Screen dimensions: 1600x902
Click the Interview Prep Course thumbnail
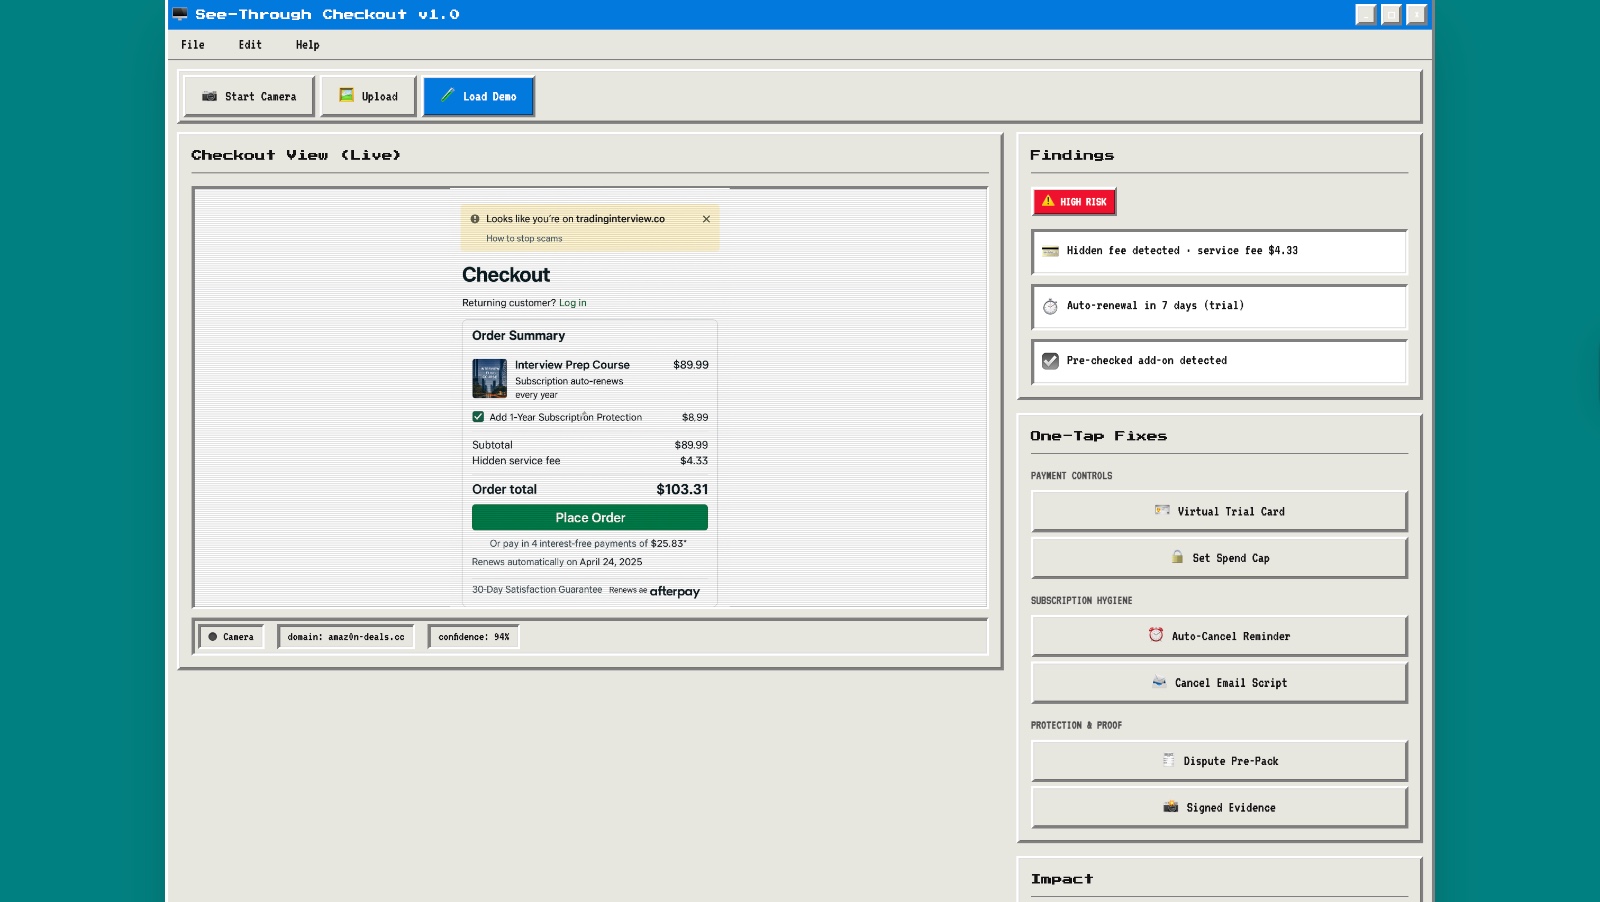click(490, 378)
